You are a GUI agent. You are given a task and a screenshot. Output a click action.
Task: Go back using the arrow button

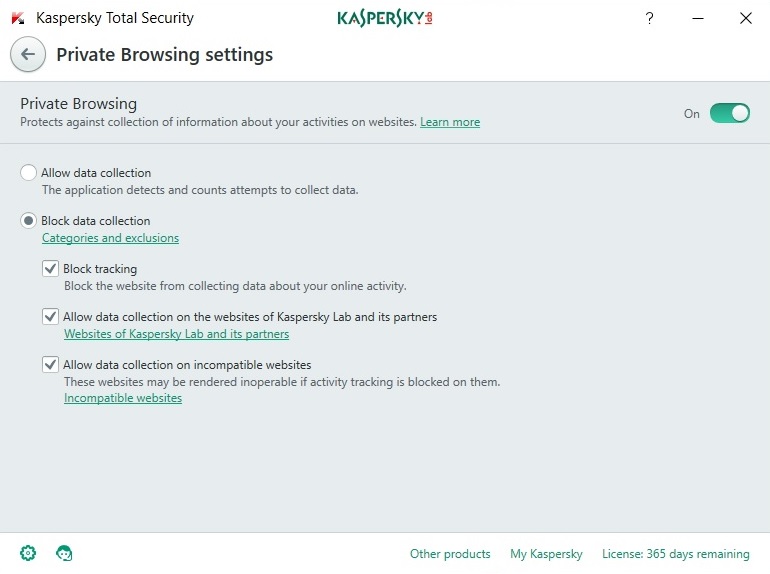[x=28, y=54]
